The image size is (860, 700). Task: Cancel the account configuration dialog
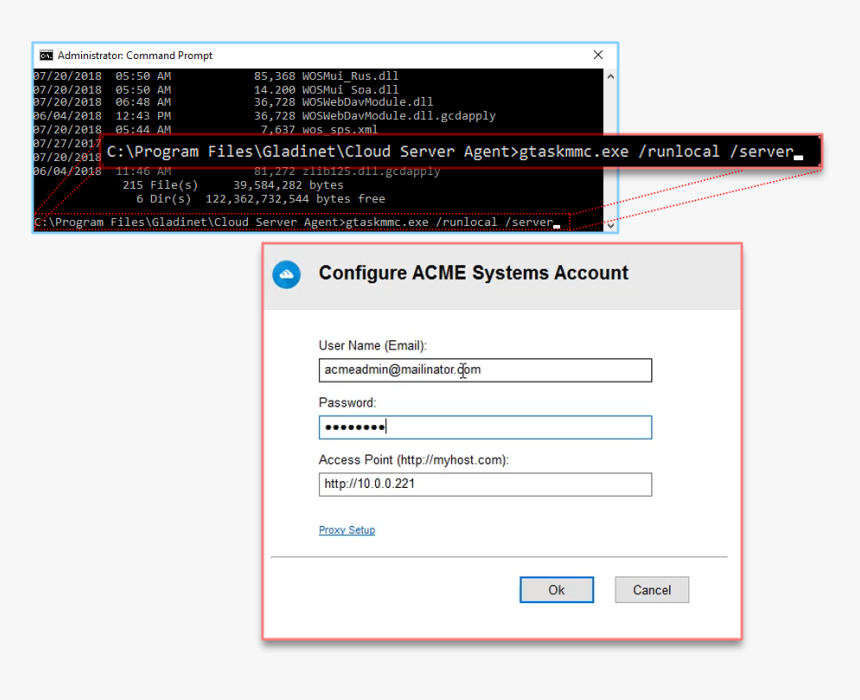[652, 590]
